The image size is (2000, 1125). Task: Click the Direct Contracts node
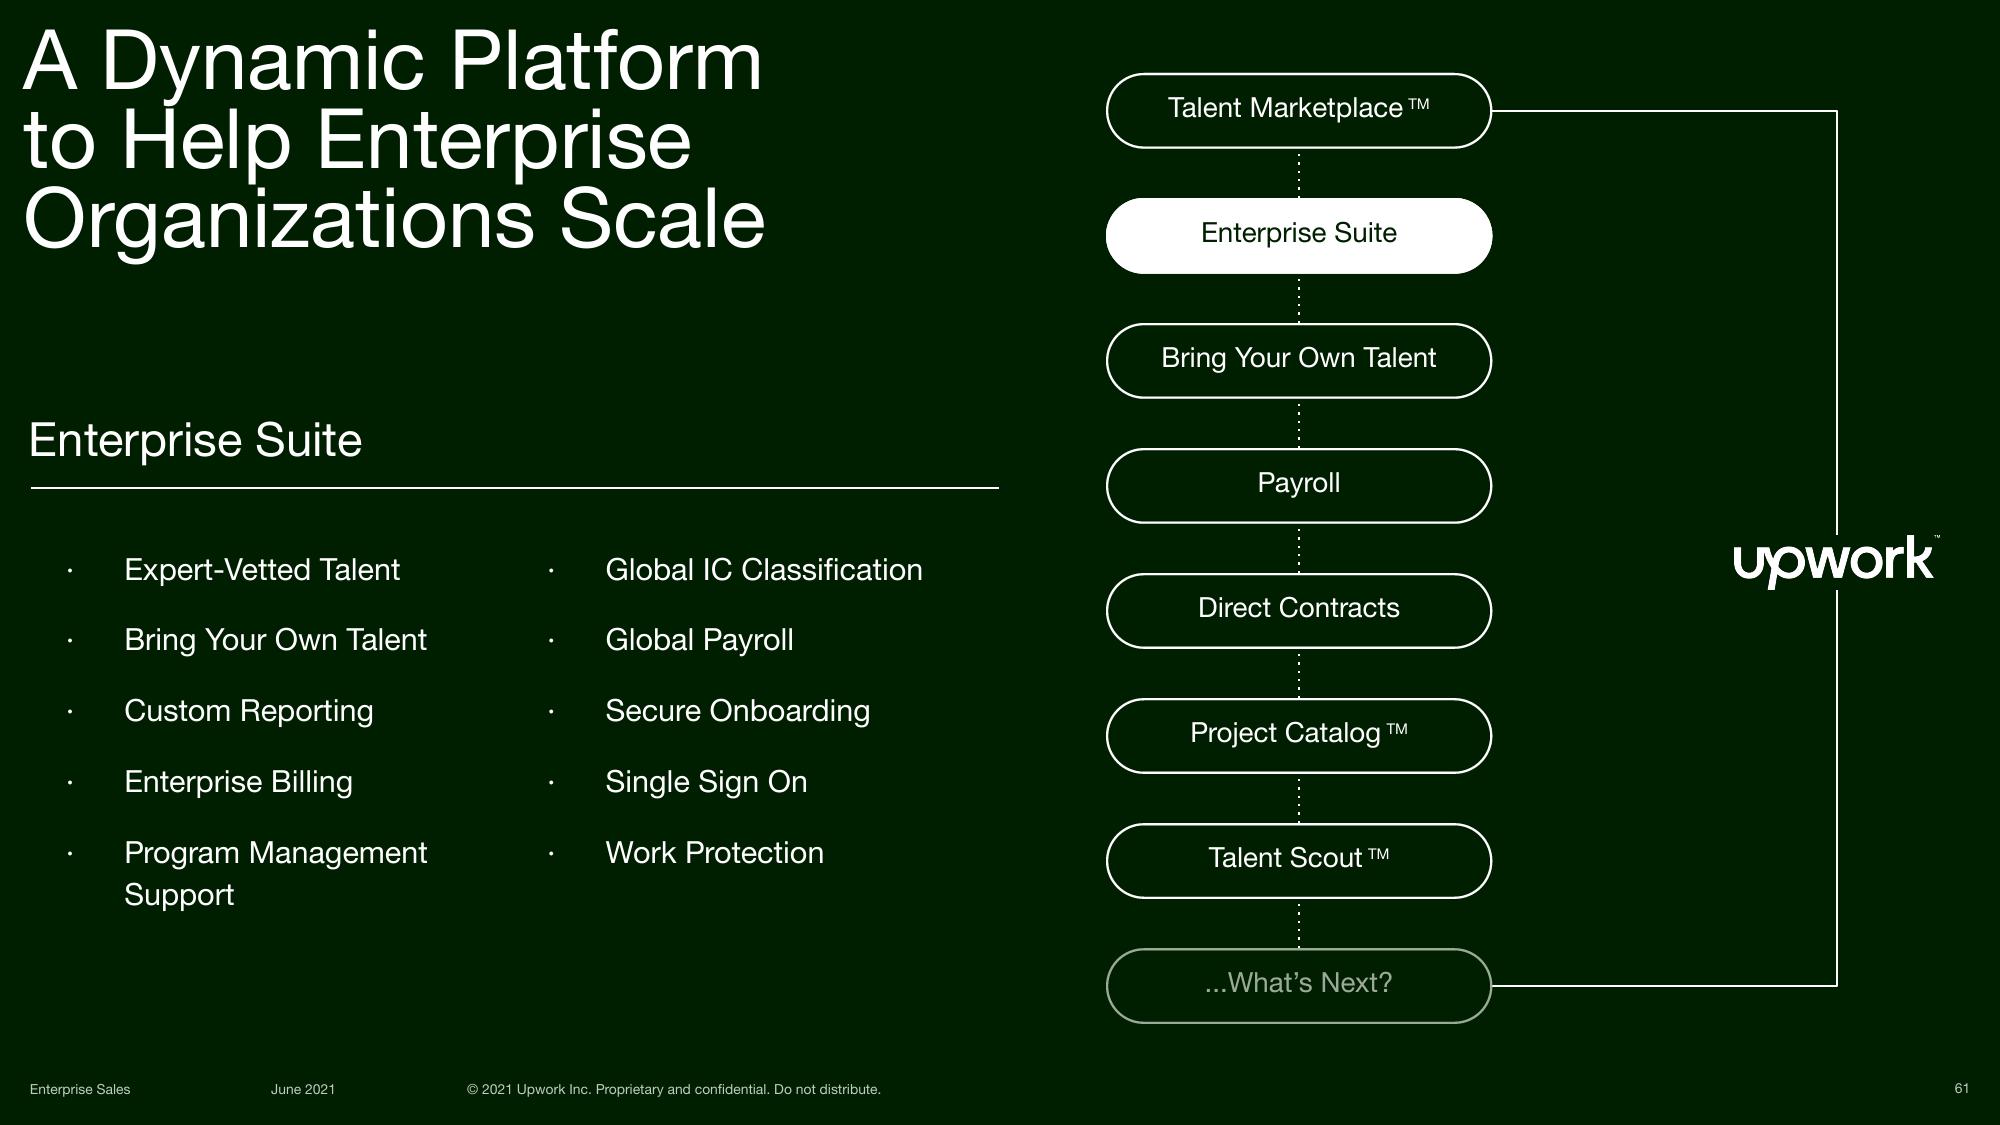tap(1298, 609)
